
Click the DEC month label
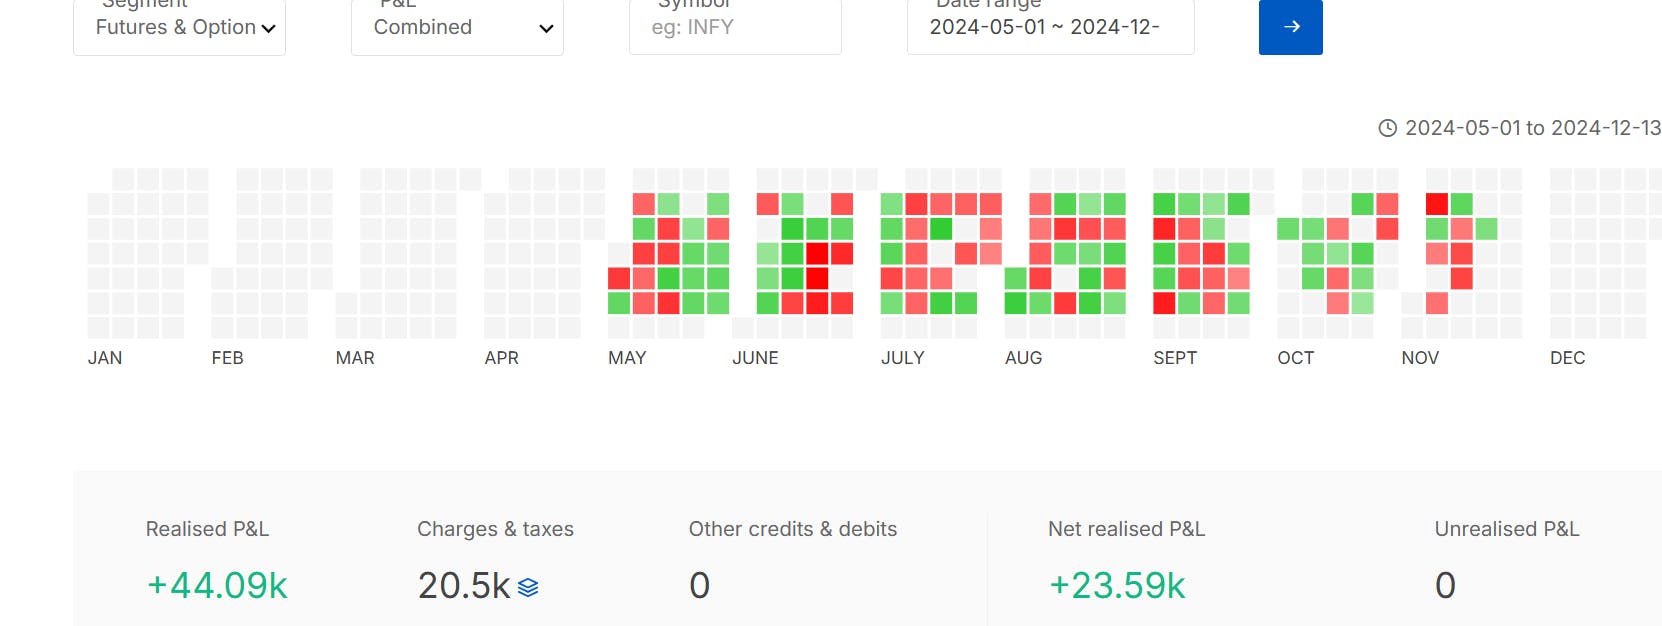pos(1567,358)
